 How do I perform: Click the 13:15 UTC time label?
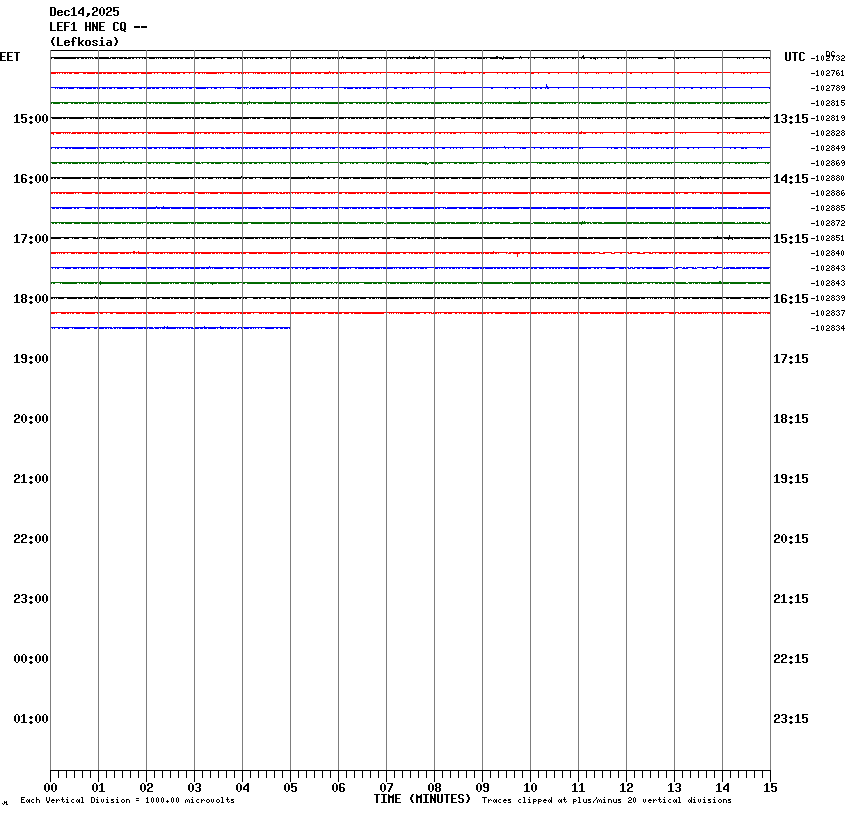point(790,119)
